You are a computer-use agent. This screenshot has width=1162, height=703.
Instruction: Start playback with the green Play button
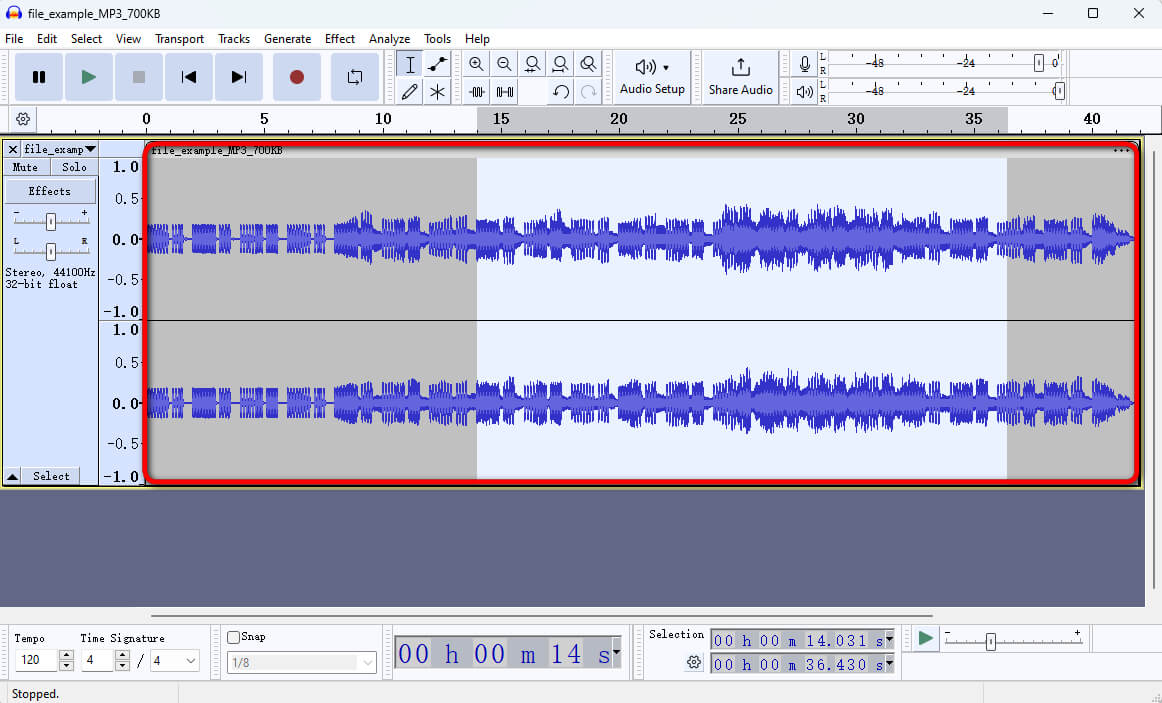[89, 77]
